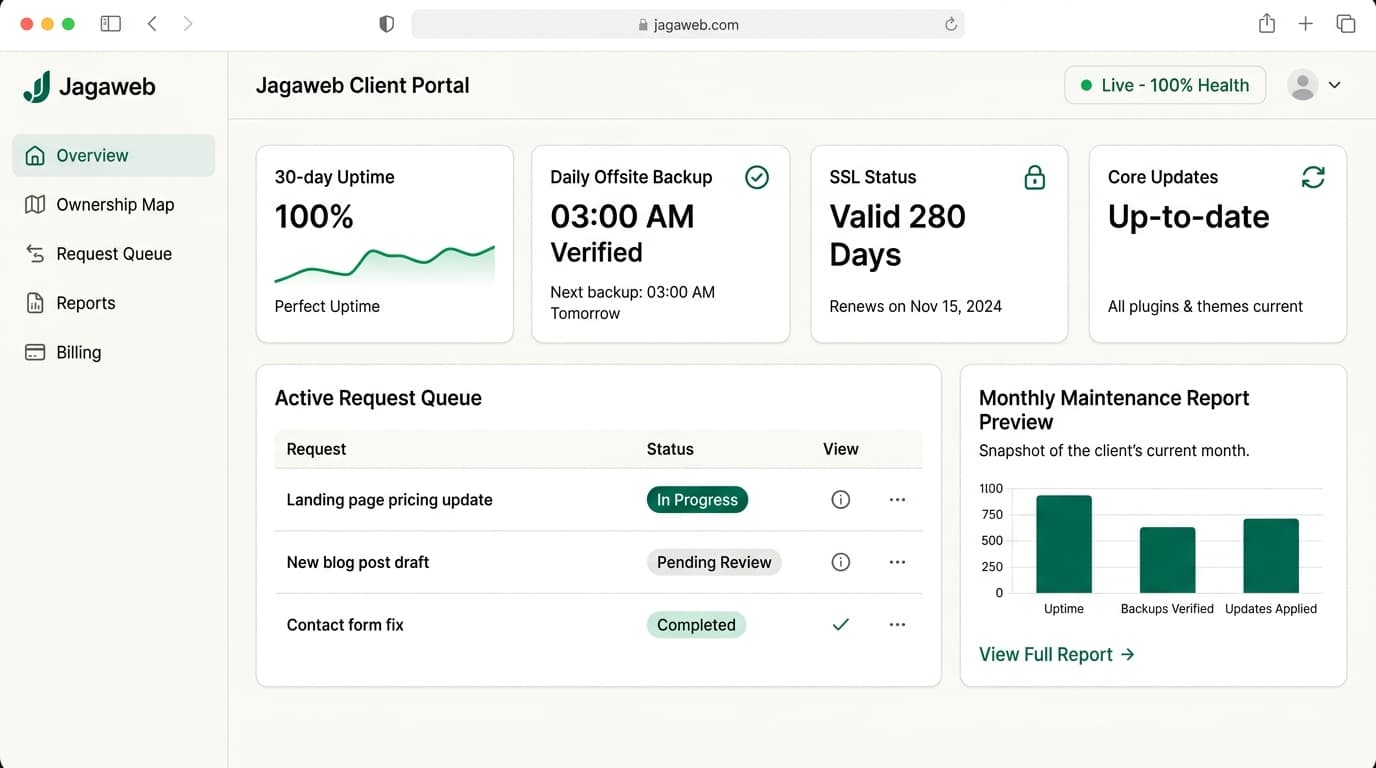Click the Next backup: 03:00 AM Tomorrow text
The height and width of the screenshot is (768, 1376).
[x=633, y=303]
